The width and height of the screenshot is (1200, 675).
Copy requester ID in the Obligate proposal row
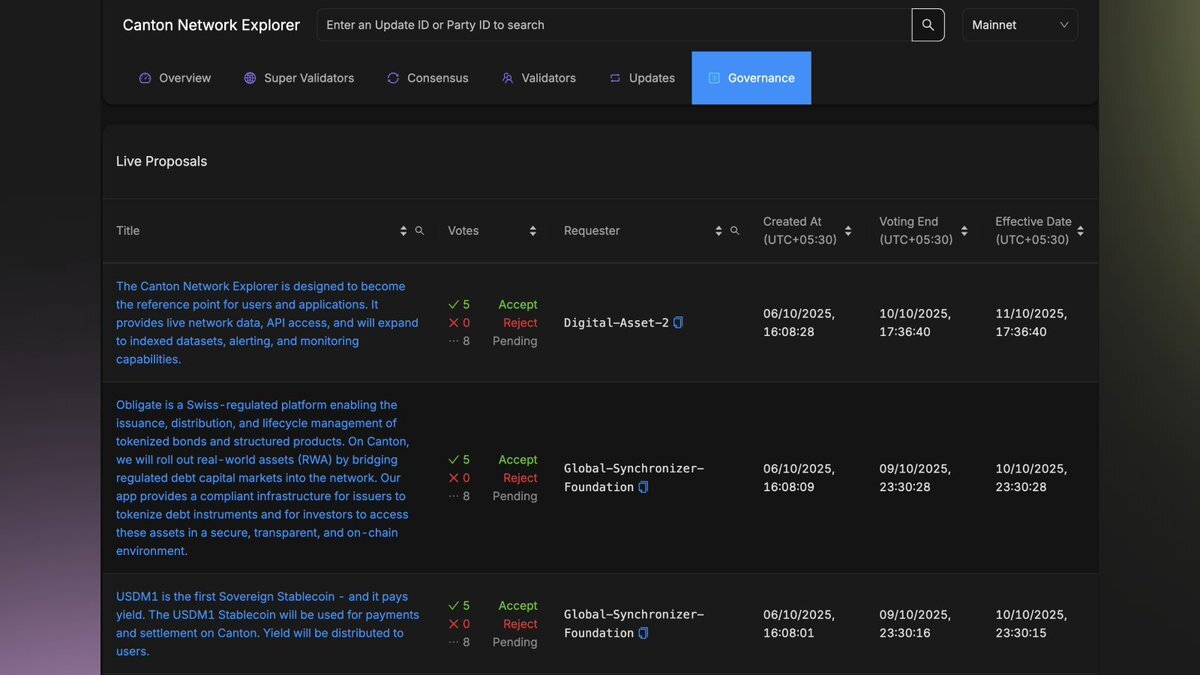tap(643, 487)
